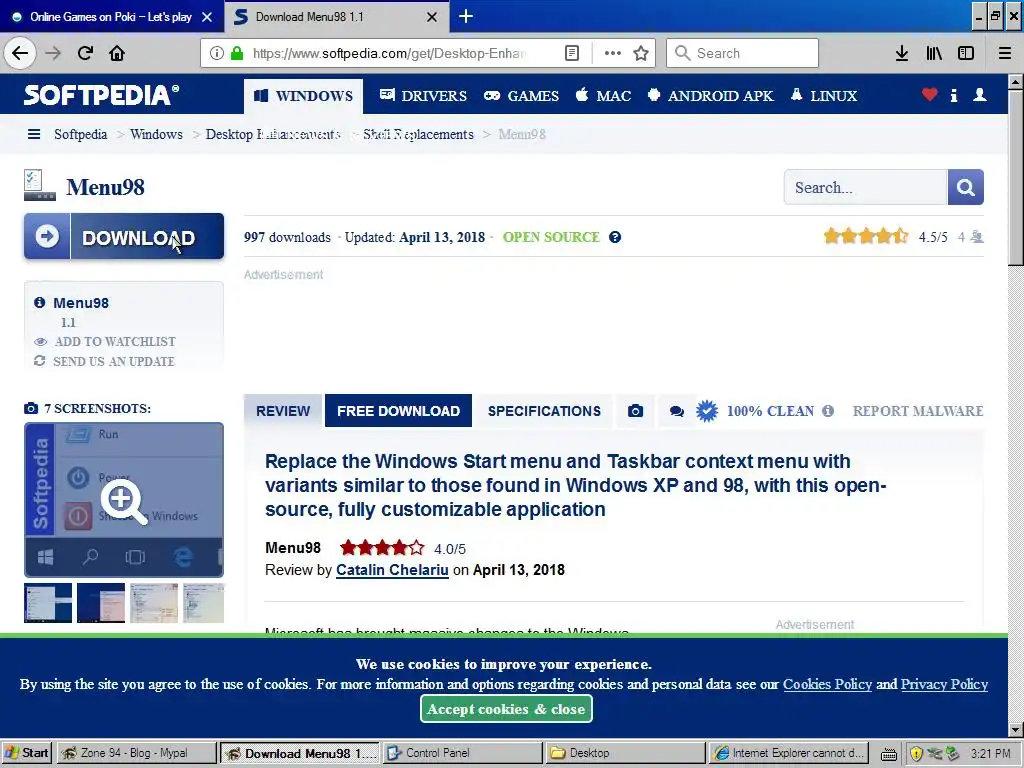Toggle the sidebar icon in browser toolbar
Viewport: 1024px width, 768px height.
coord(966,53)
